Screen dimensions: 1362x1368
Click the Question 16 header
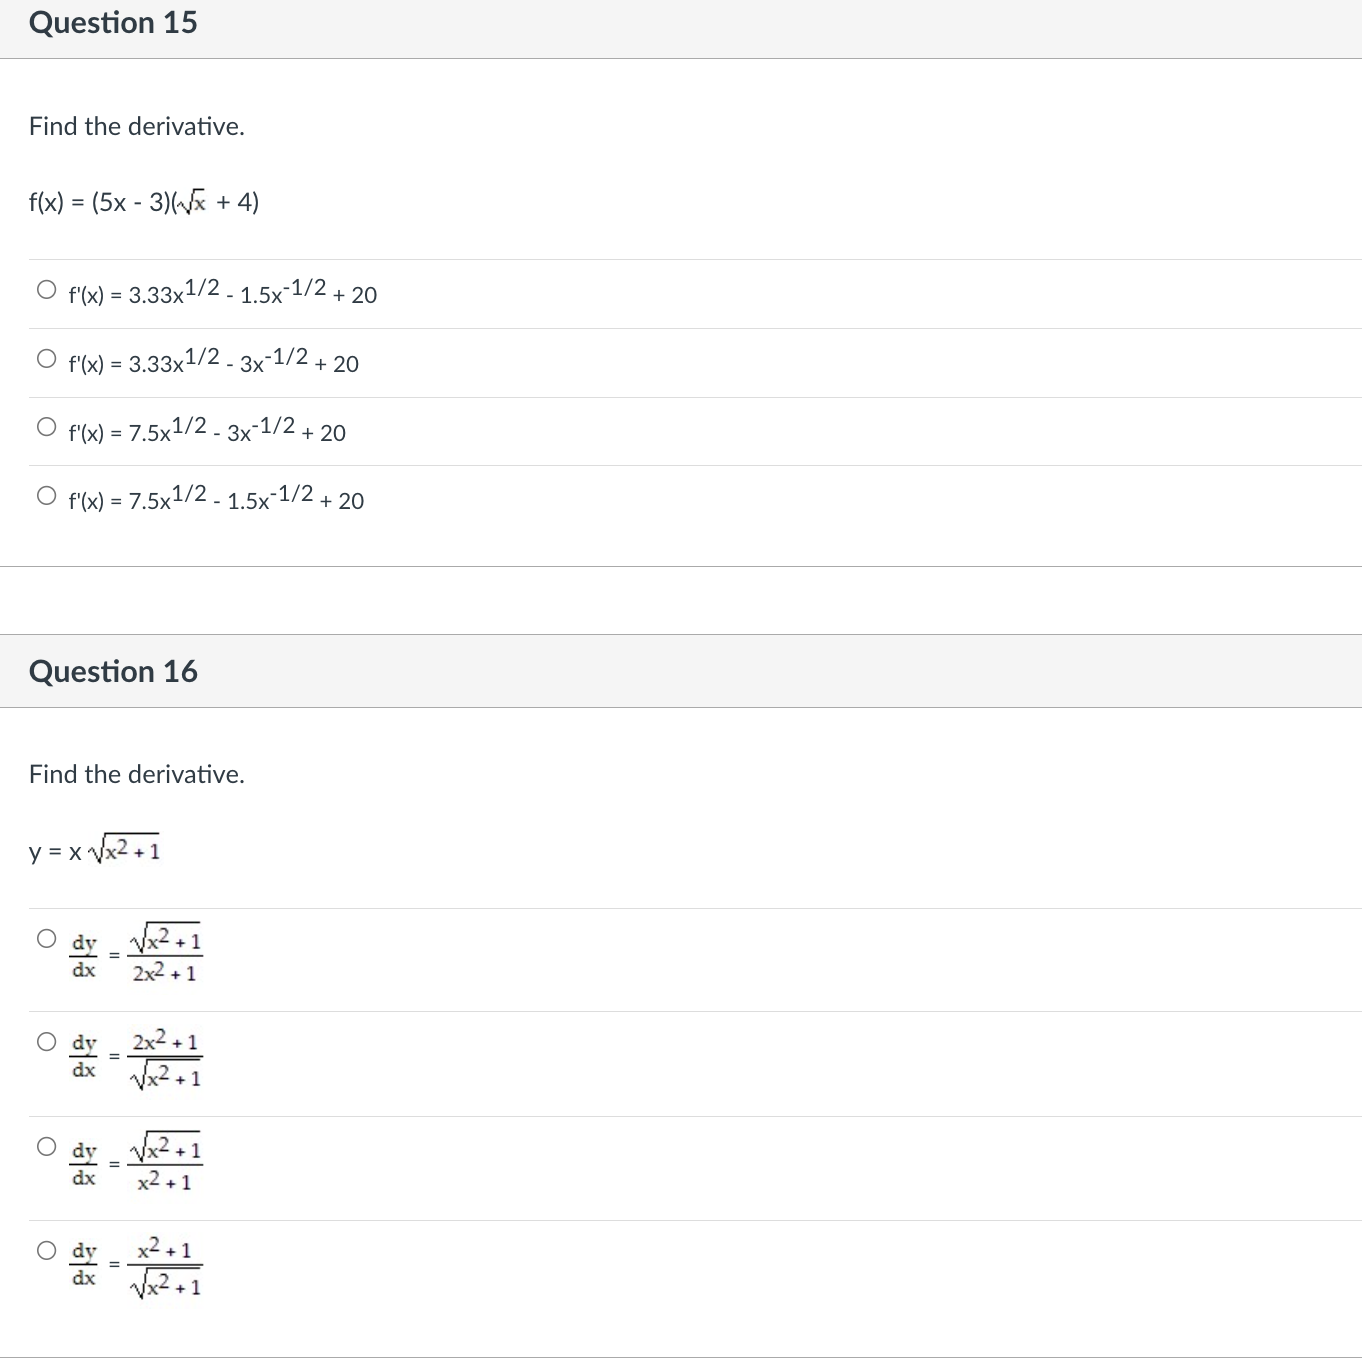(113, 671)
